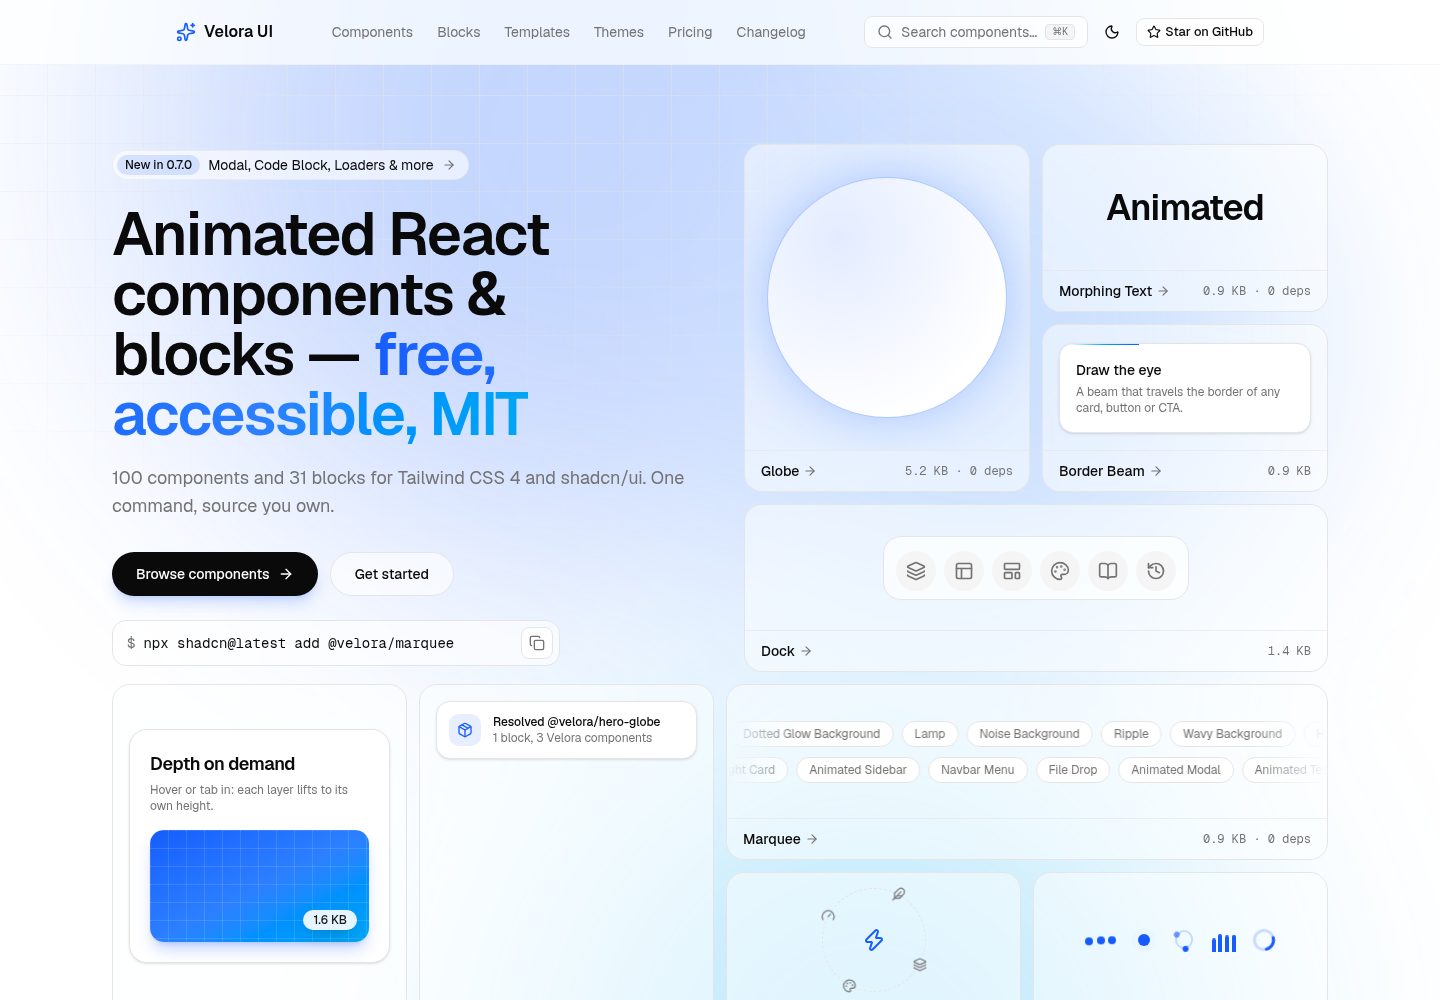
Task: Open the Themes nav item
Action: coord(619,32)
